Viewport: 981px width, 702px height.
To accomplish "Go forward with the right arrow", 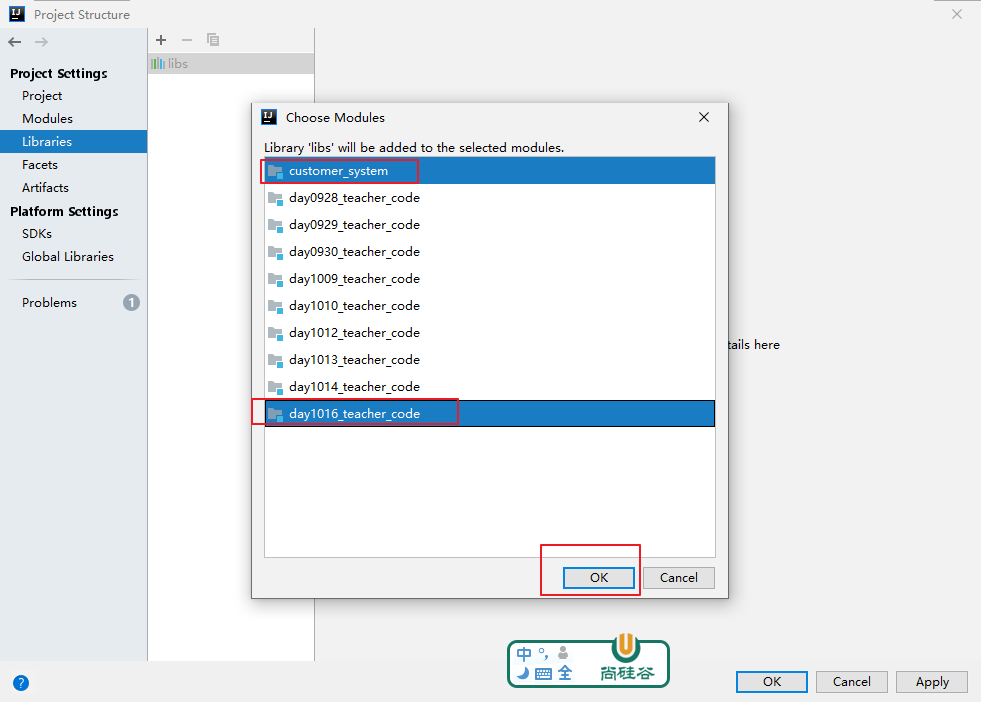I will pos(41,42).
